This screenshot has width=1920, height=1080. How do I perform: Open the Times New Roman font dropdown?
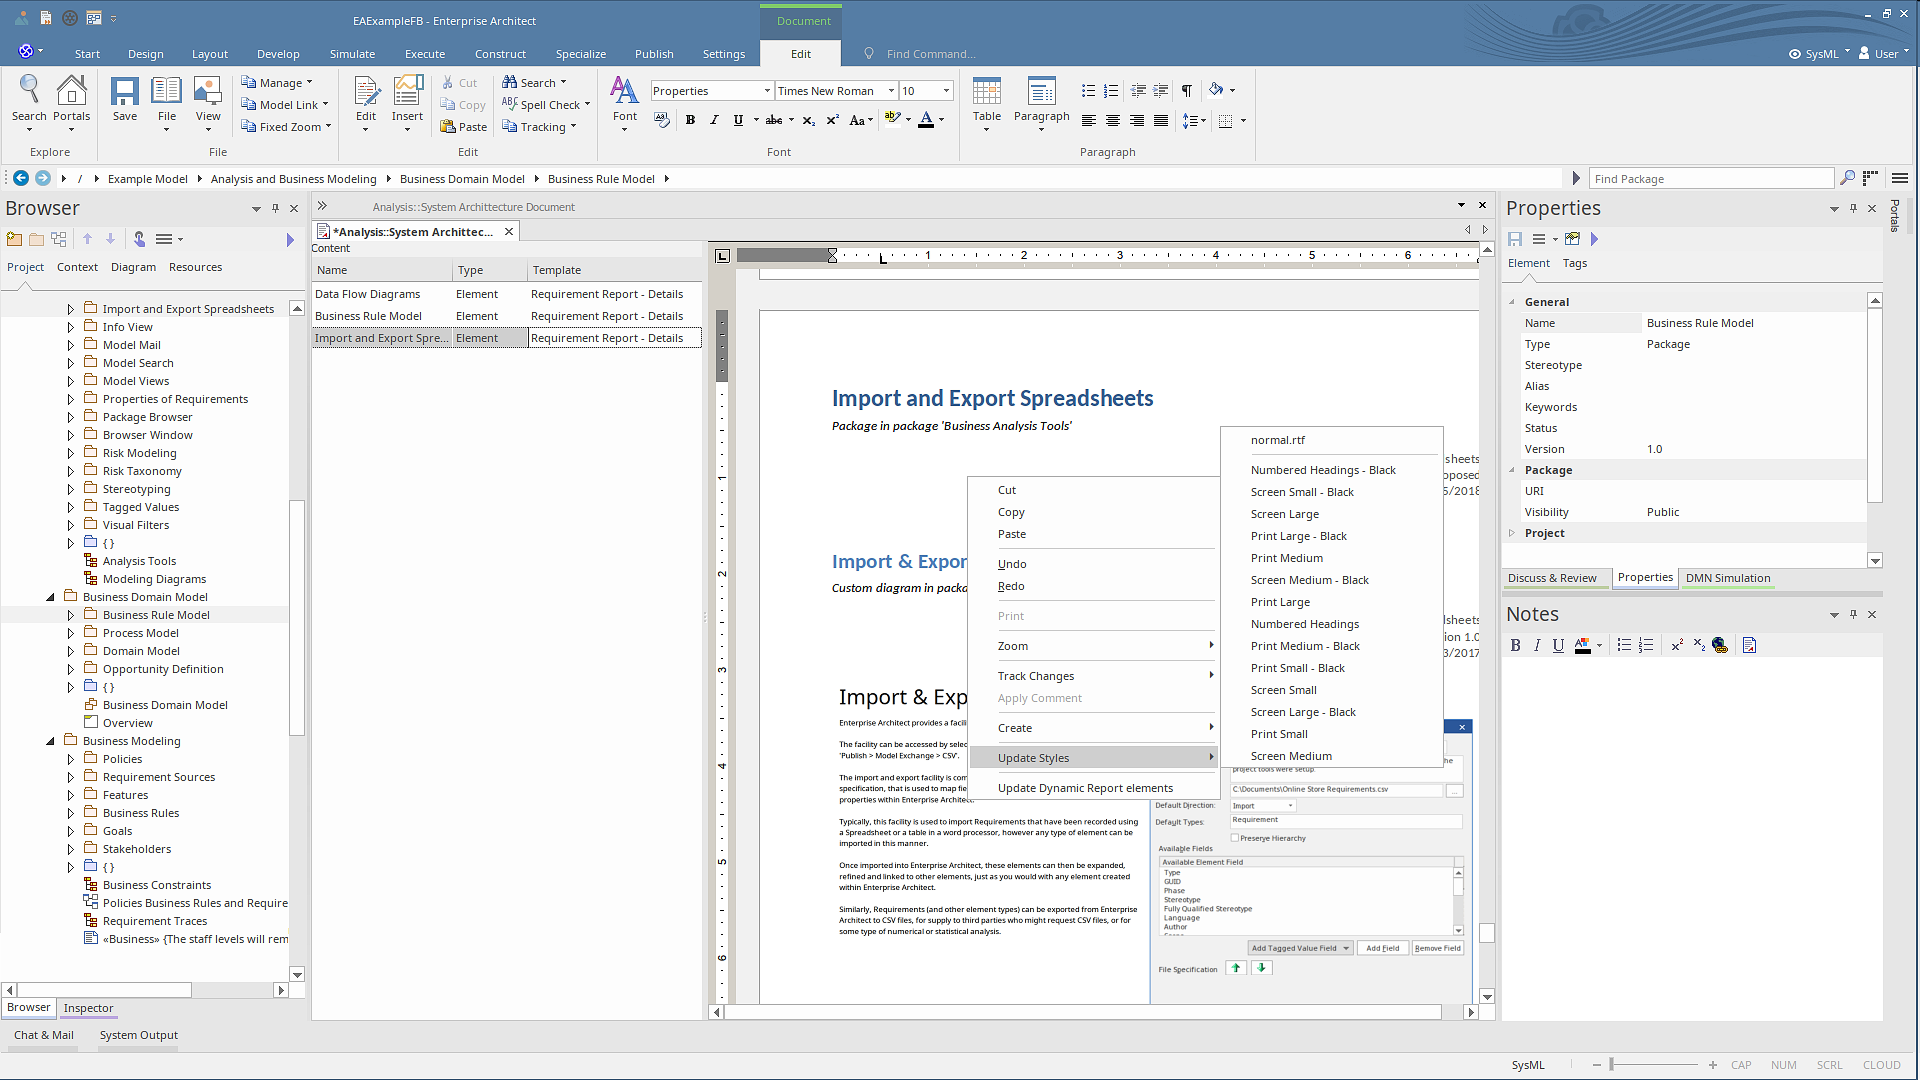(891, 91)
